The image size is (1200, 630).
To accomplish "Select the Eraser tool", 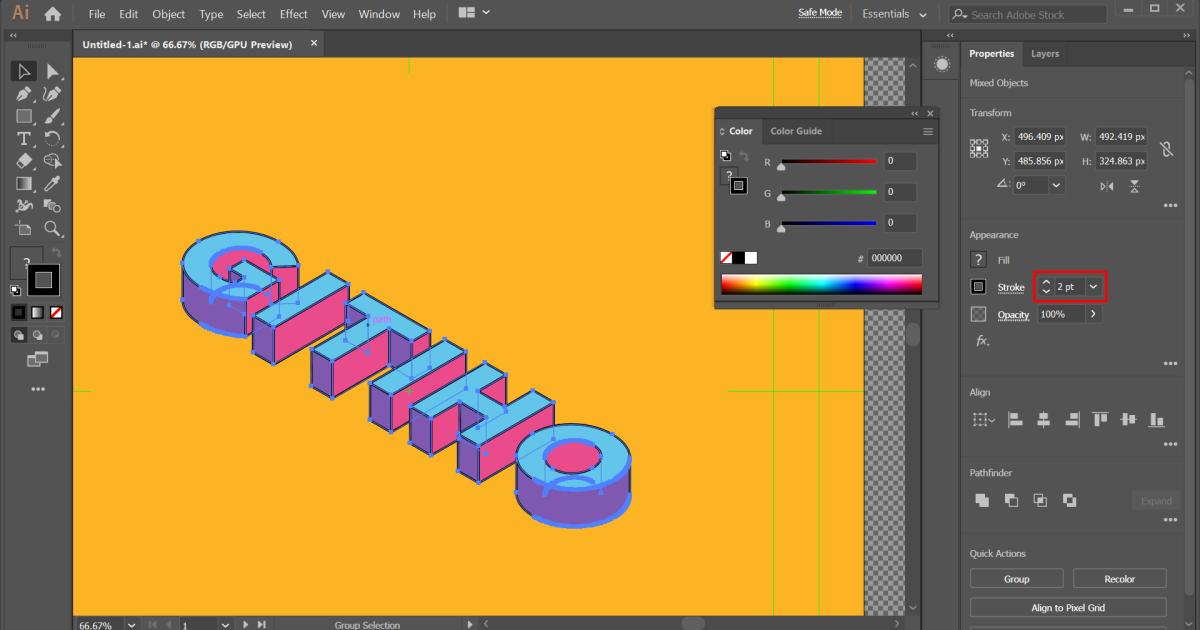I will pos(24,161).
